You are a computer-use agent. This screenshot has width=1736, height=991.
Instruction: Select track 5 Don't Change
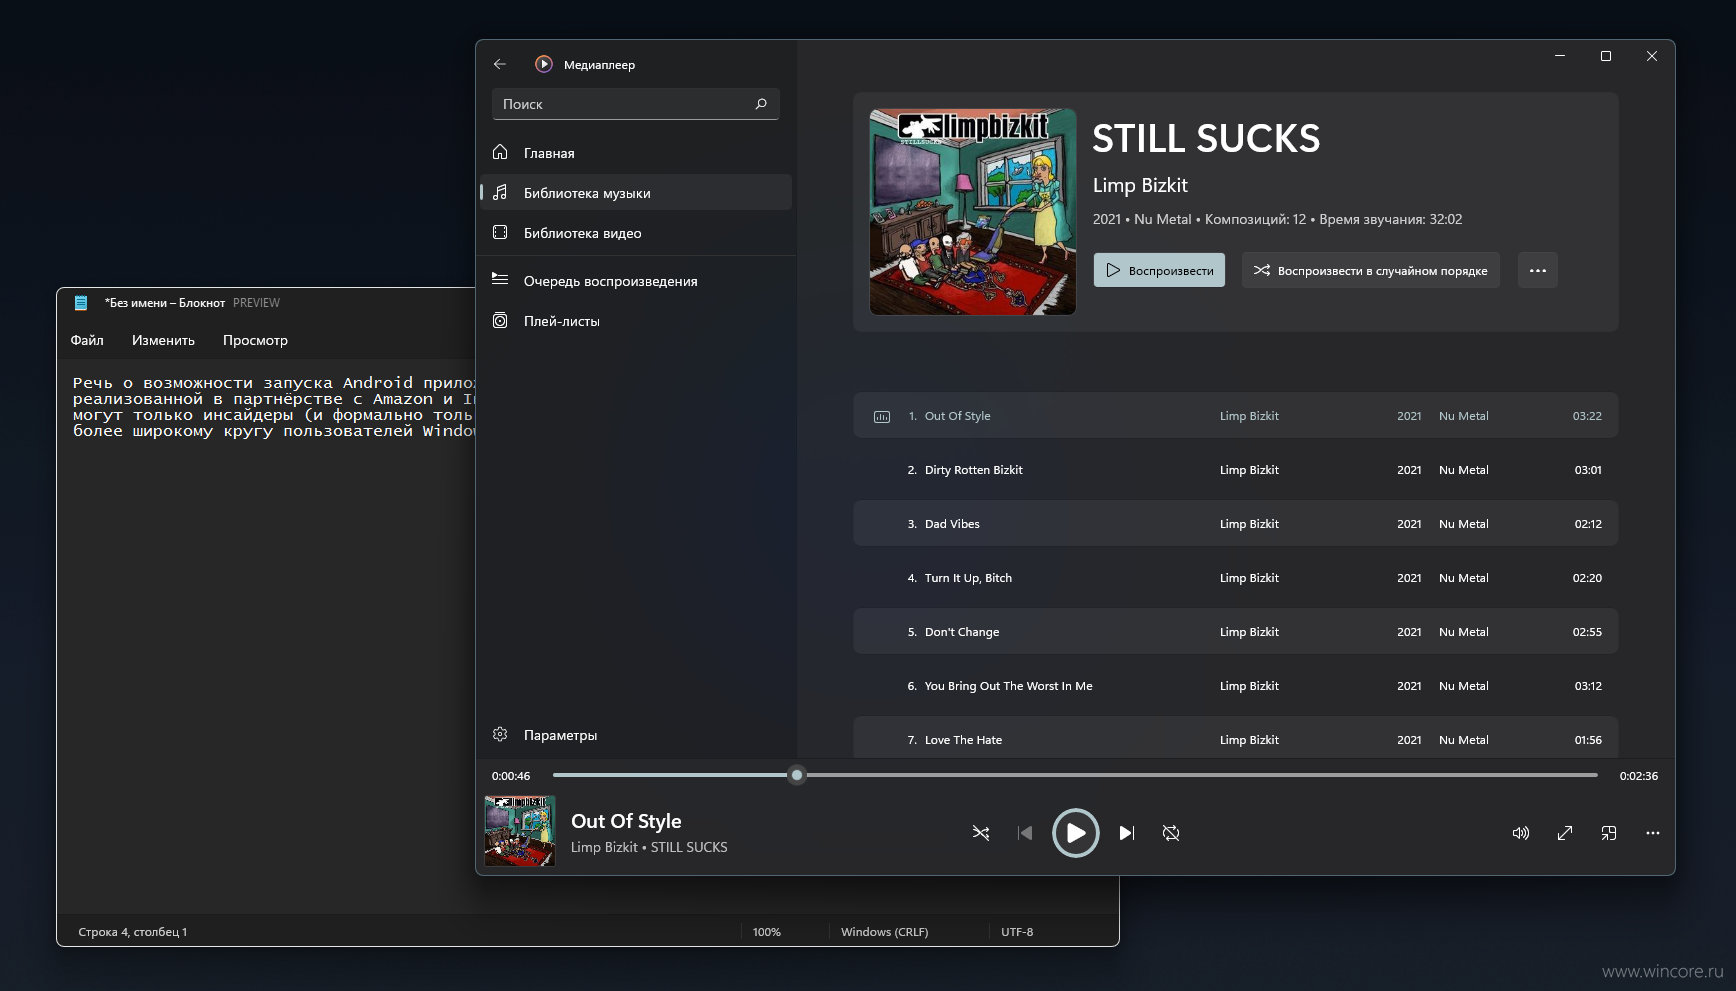click(1235, 631)
